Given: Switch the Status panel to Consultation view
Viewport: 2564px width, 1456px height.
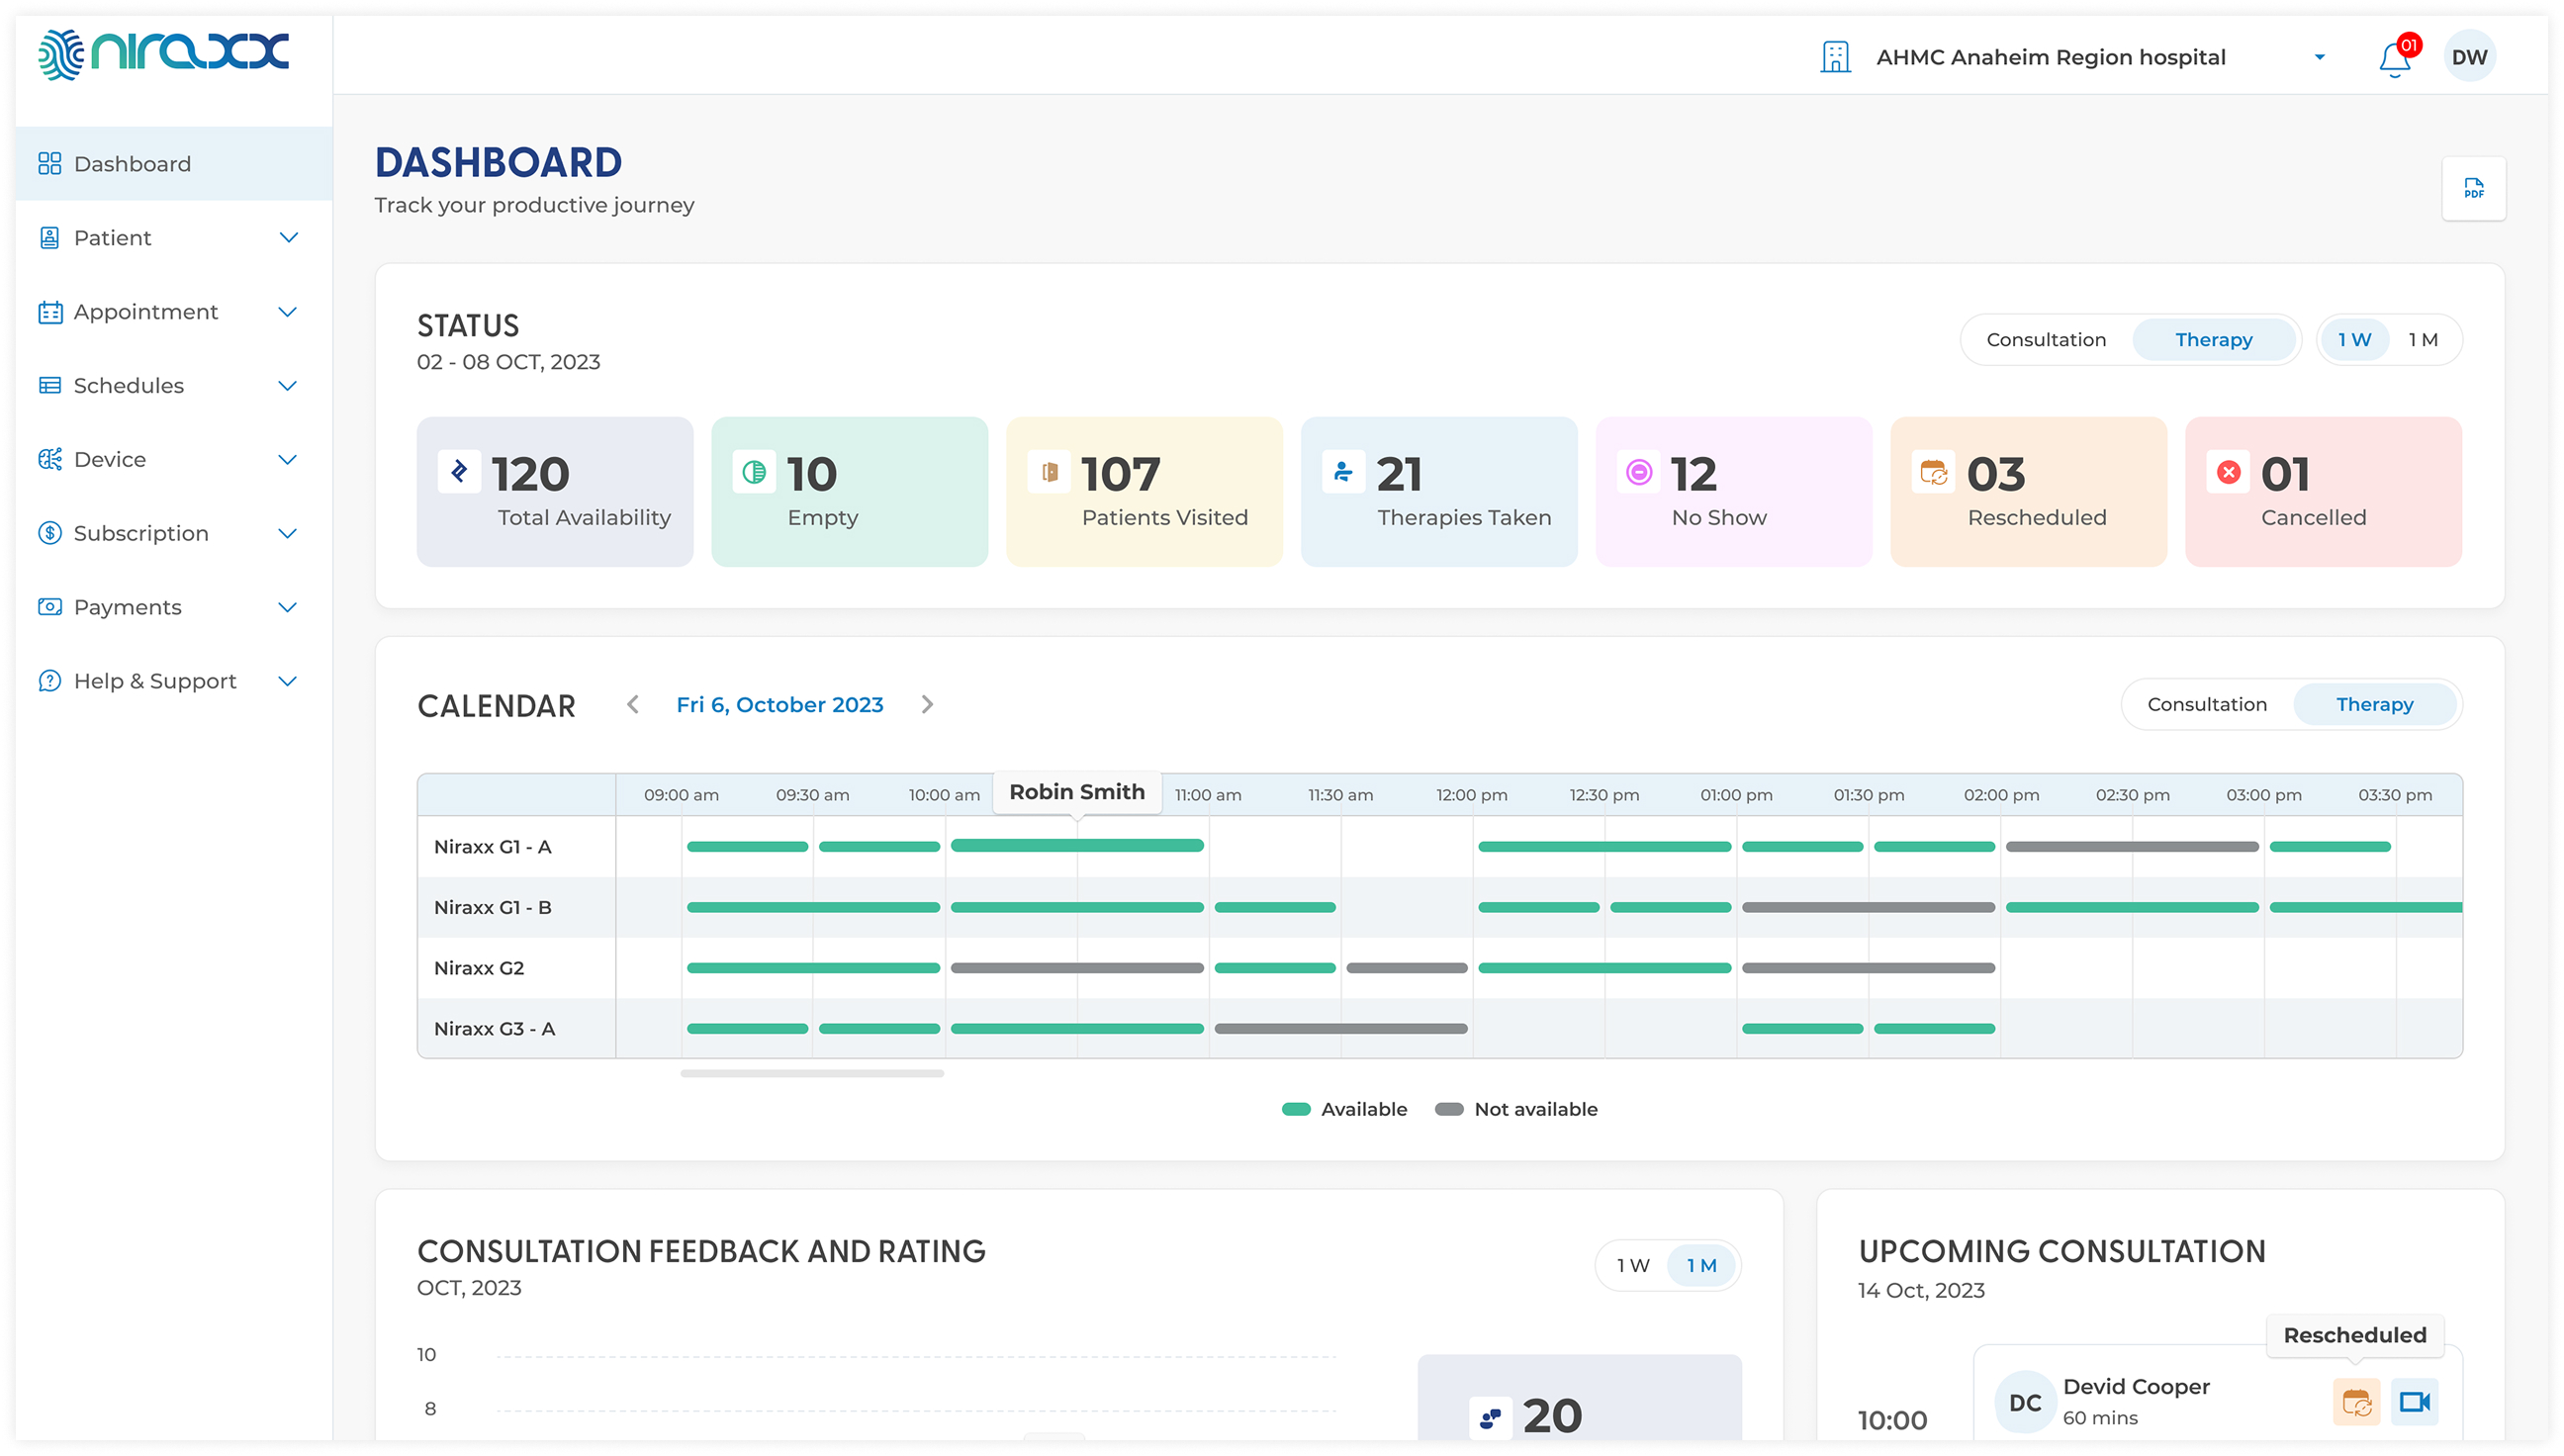Looking at the screenshot, I should coord(2045,339).
